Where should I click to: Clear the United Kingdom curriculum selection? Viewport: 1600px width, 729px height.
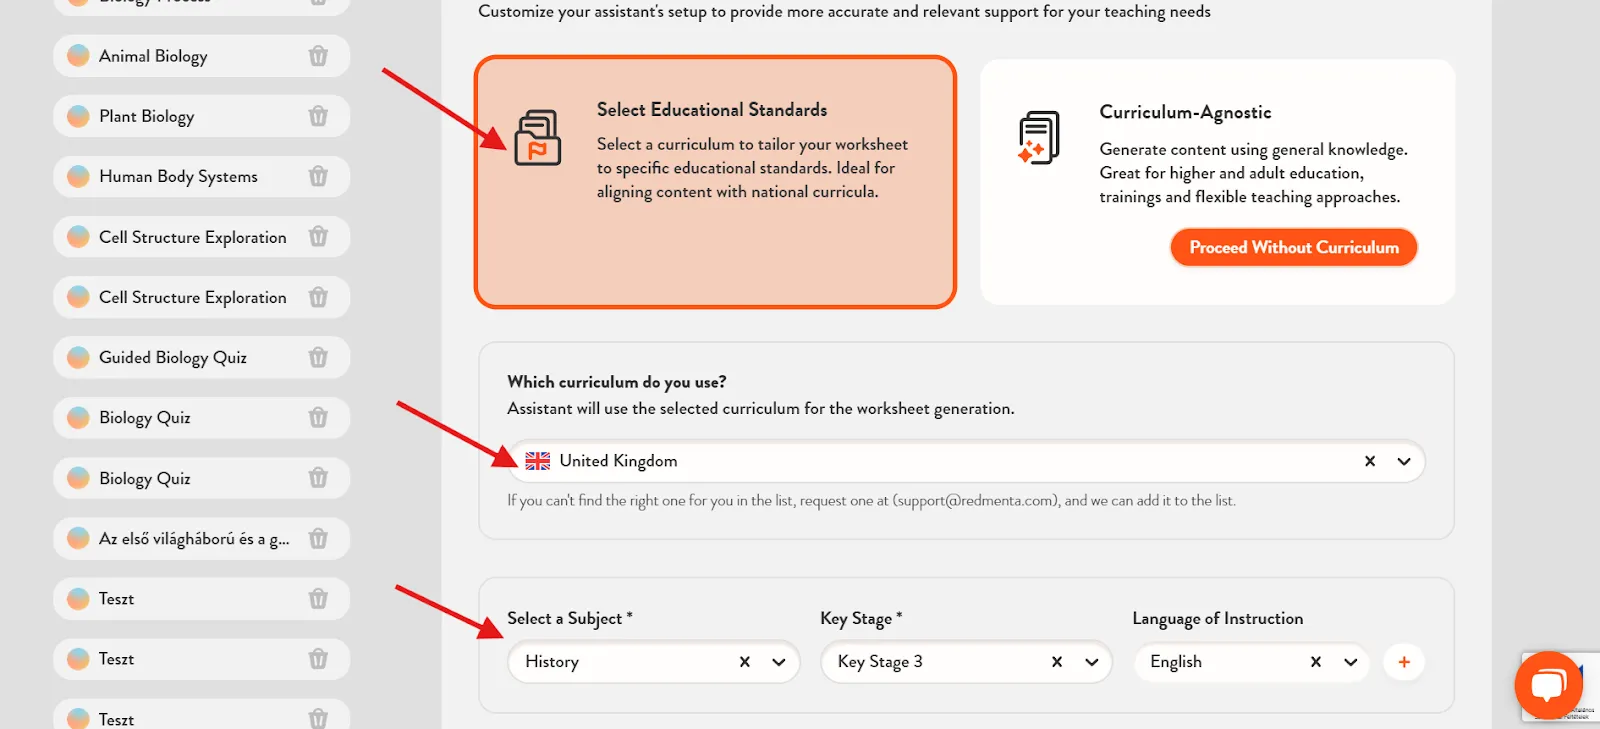click(x=1370, y=461)
